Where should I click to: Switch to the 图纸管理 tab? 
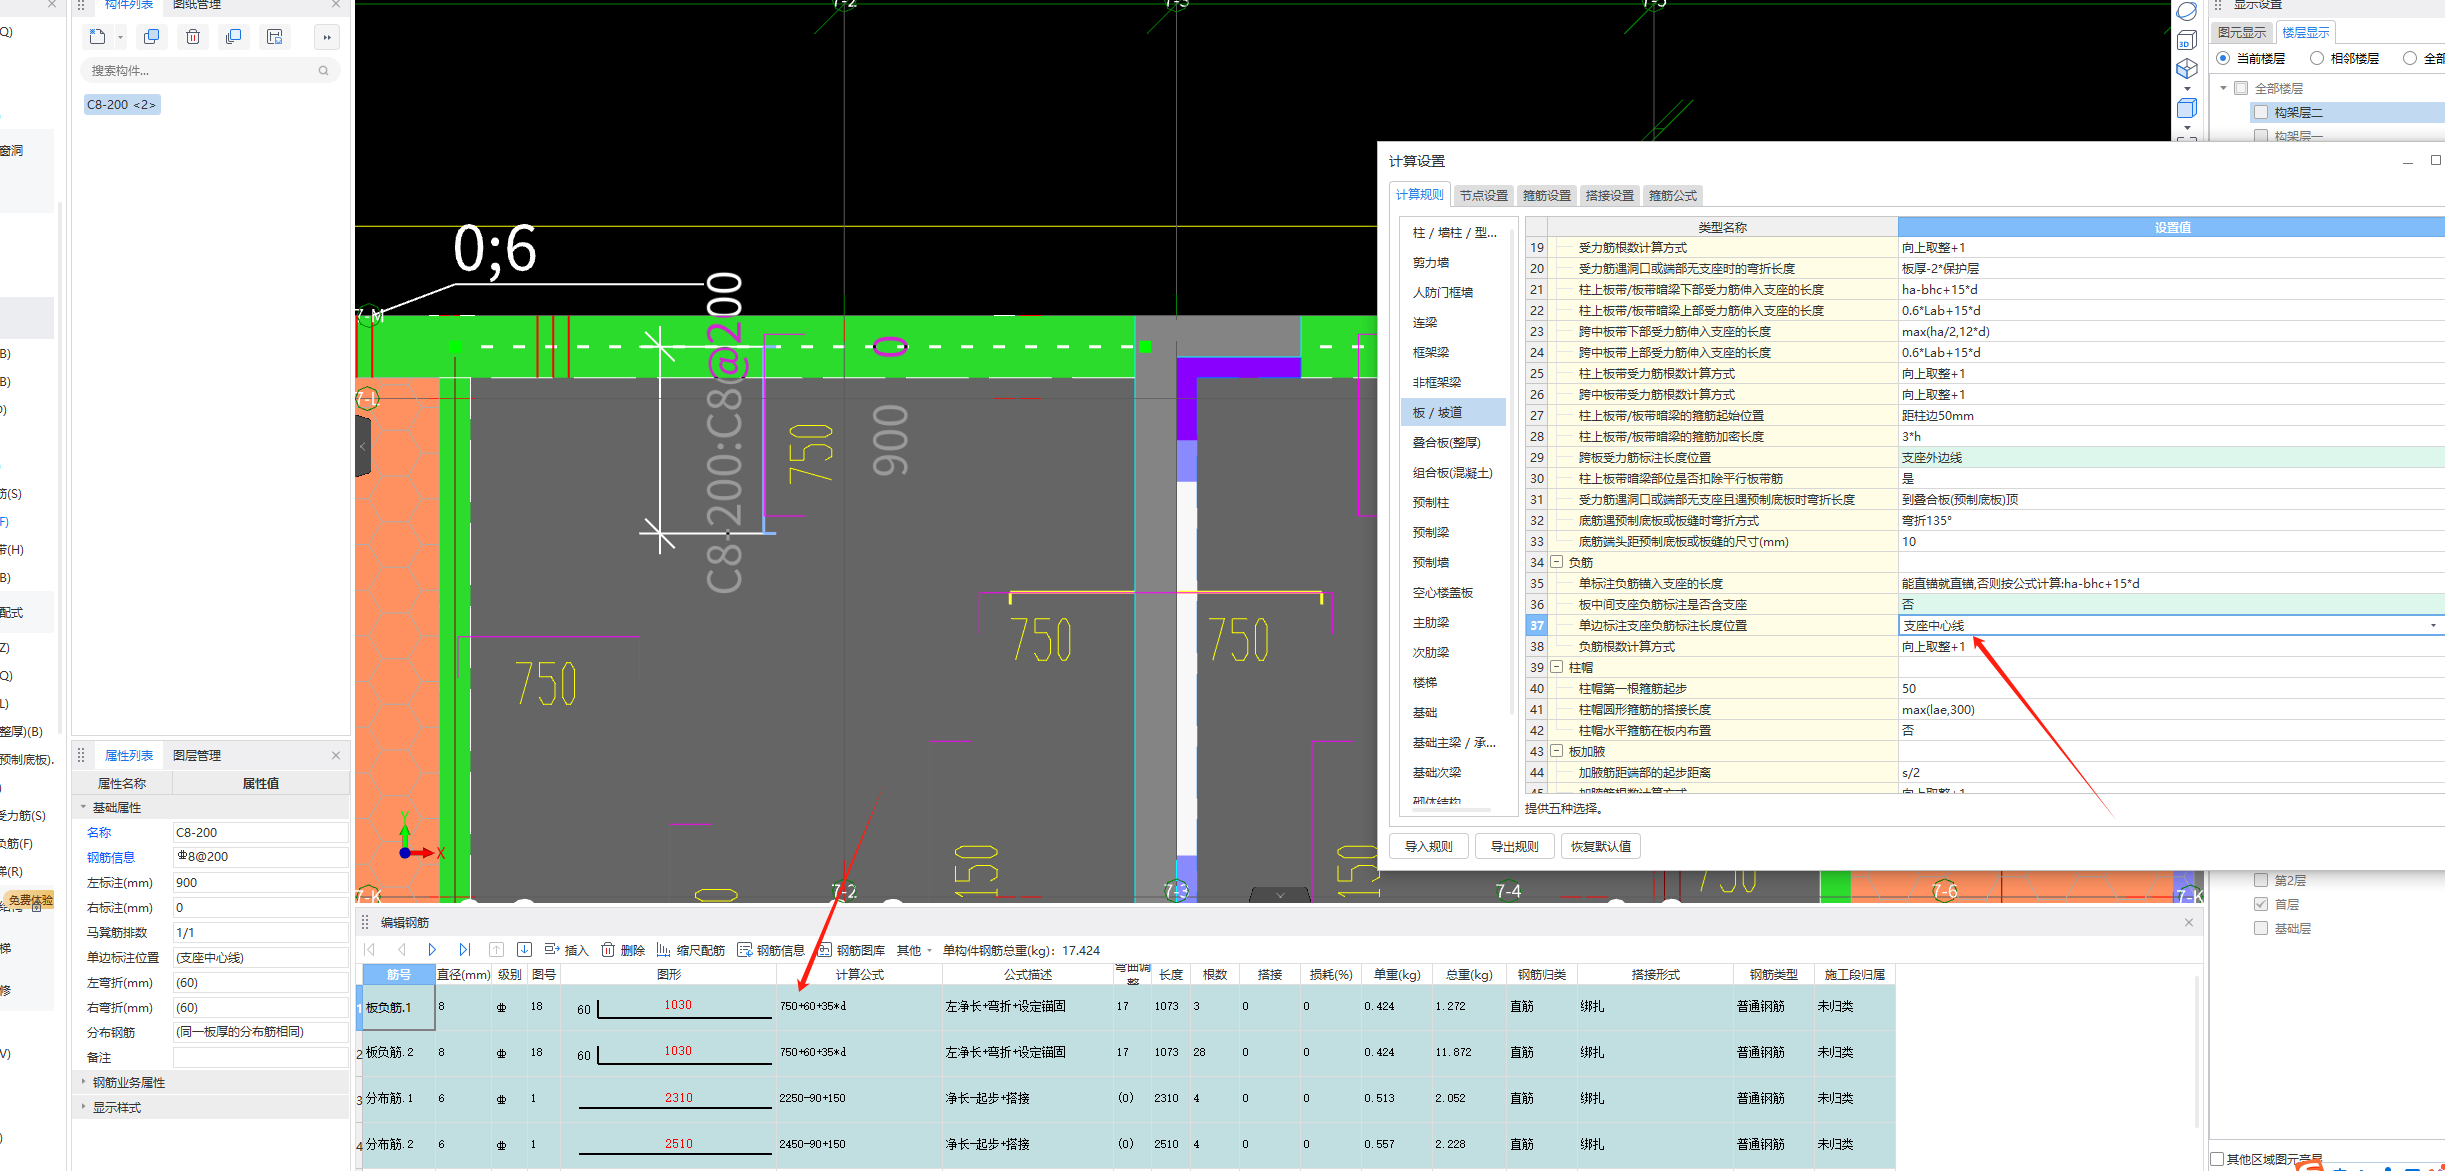coord(197,5)
